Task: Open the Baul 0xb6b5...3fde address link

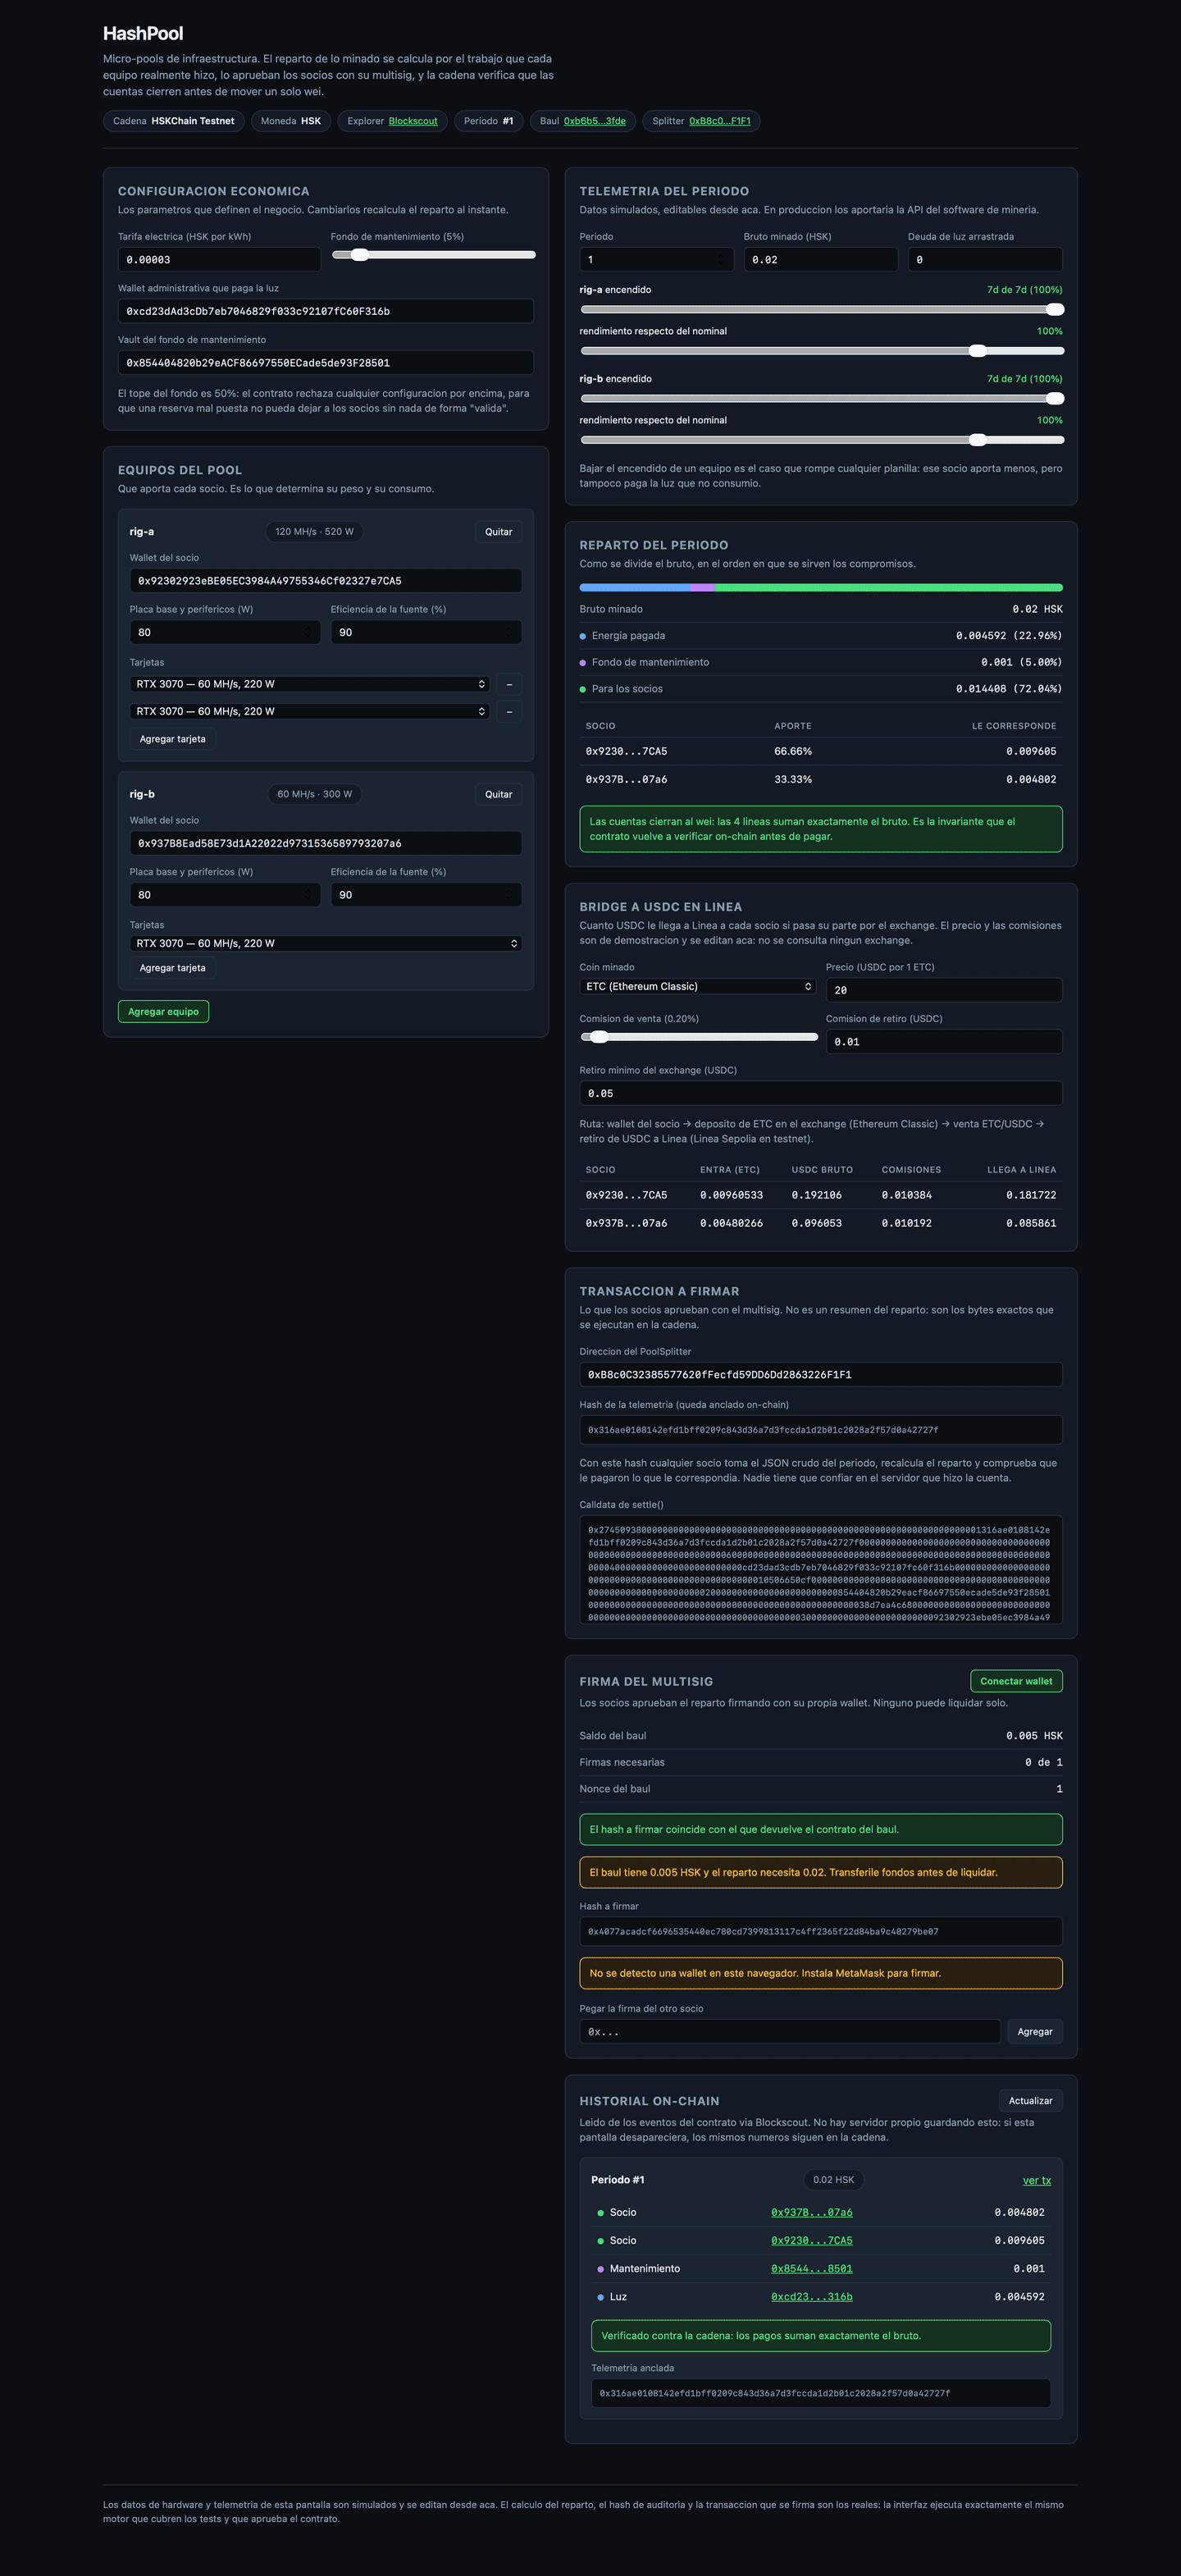Action: [595, 121]
